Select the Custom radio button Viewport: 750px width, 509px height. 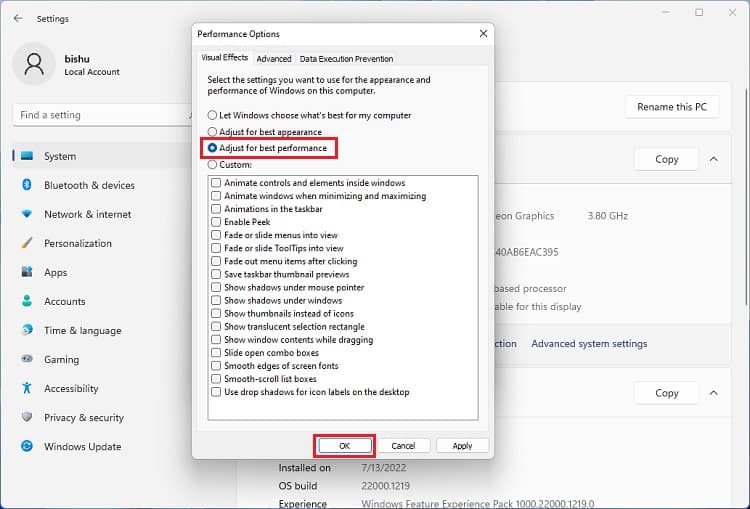[x=212, y=164]
